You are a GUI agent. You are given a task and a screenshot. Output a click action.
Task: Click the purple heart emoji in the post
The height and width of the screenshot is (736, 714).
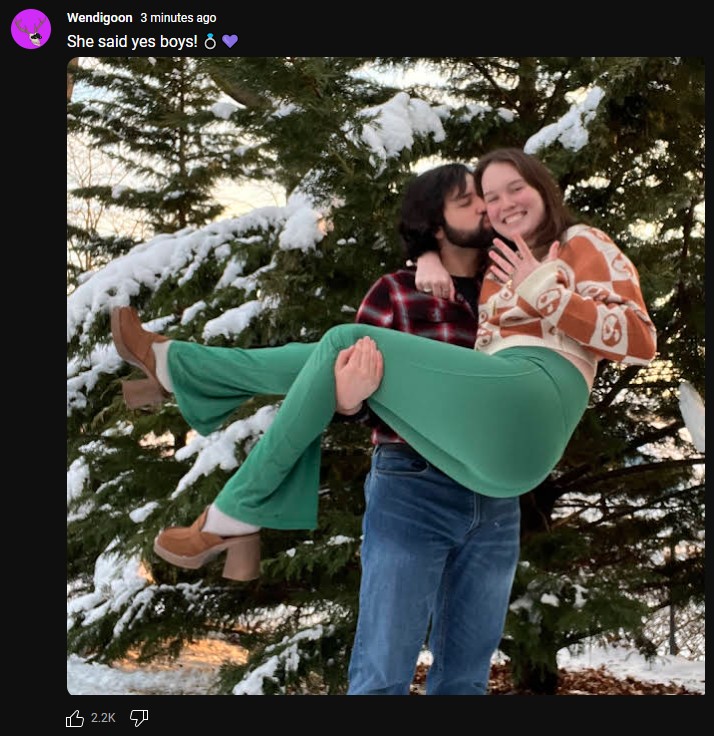pyautogui.click(x=230, y=41)
